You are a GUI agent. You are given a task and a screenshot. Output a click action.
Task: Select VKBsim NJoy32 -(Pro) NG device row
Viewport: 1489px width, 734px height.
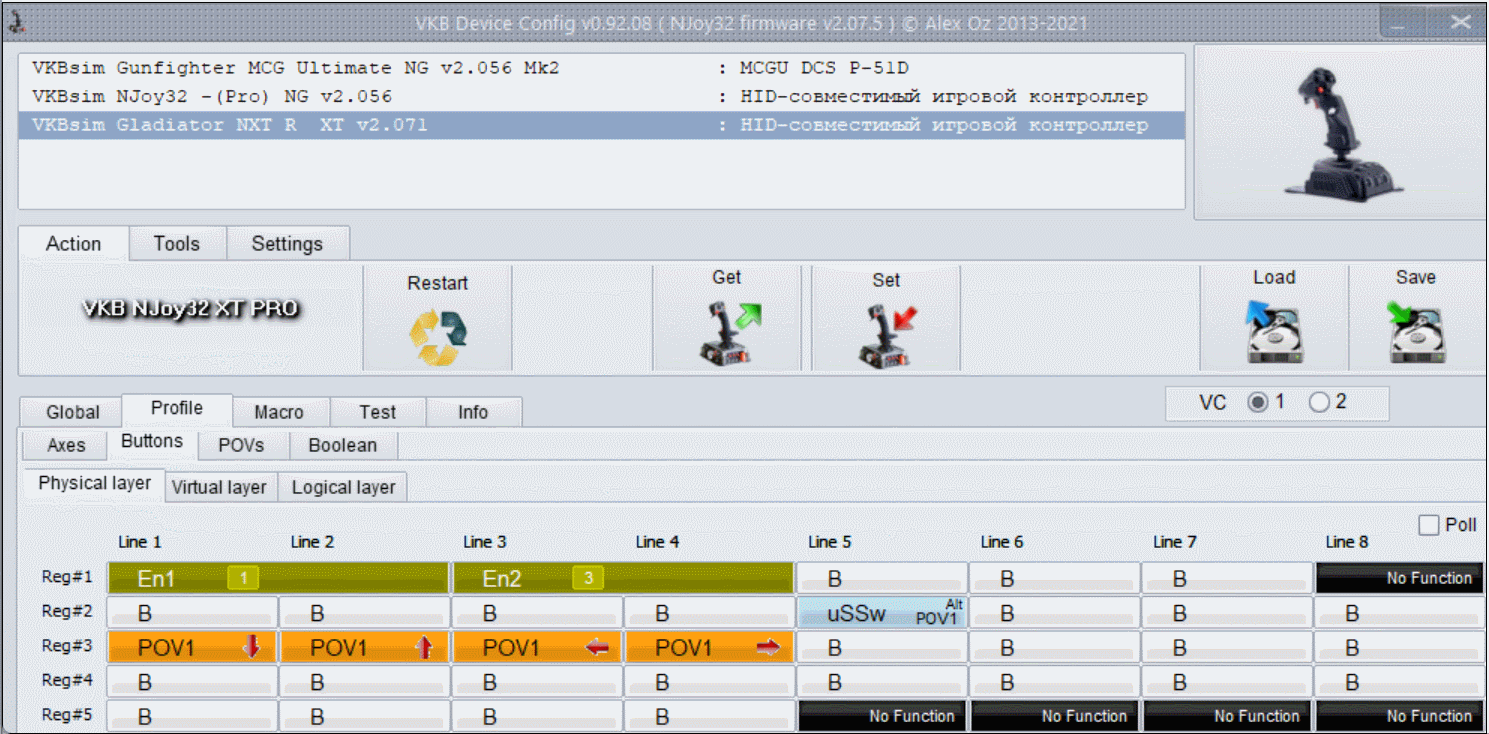coord(601,97)
